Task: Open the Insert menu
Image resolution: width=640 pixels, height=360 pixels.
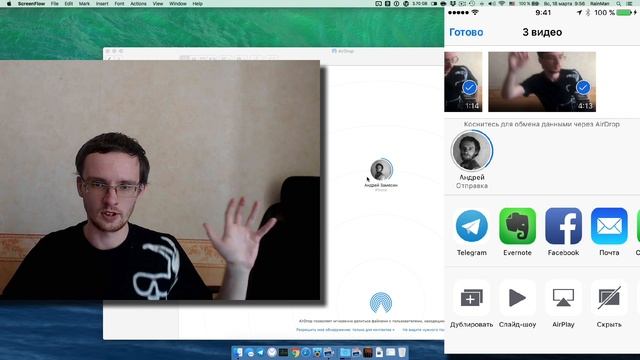Action: point(102,3)
